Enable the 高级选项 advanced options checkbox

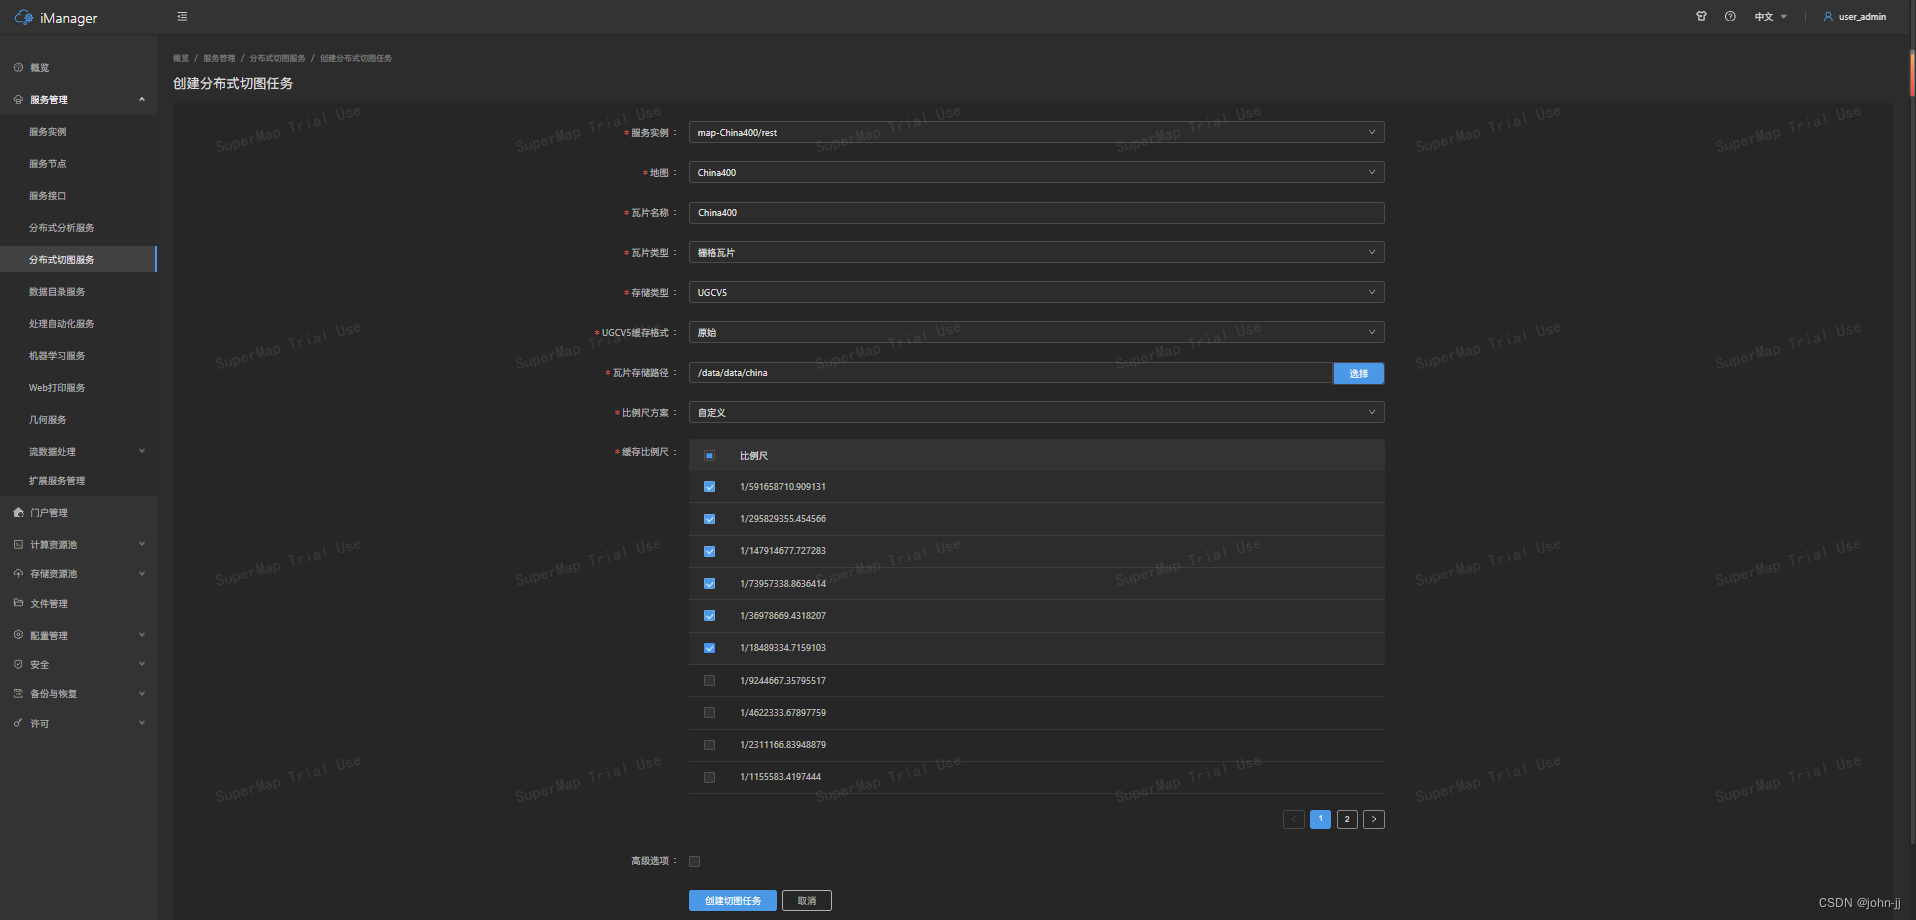pyautogui.click(x=694, y=861)
